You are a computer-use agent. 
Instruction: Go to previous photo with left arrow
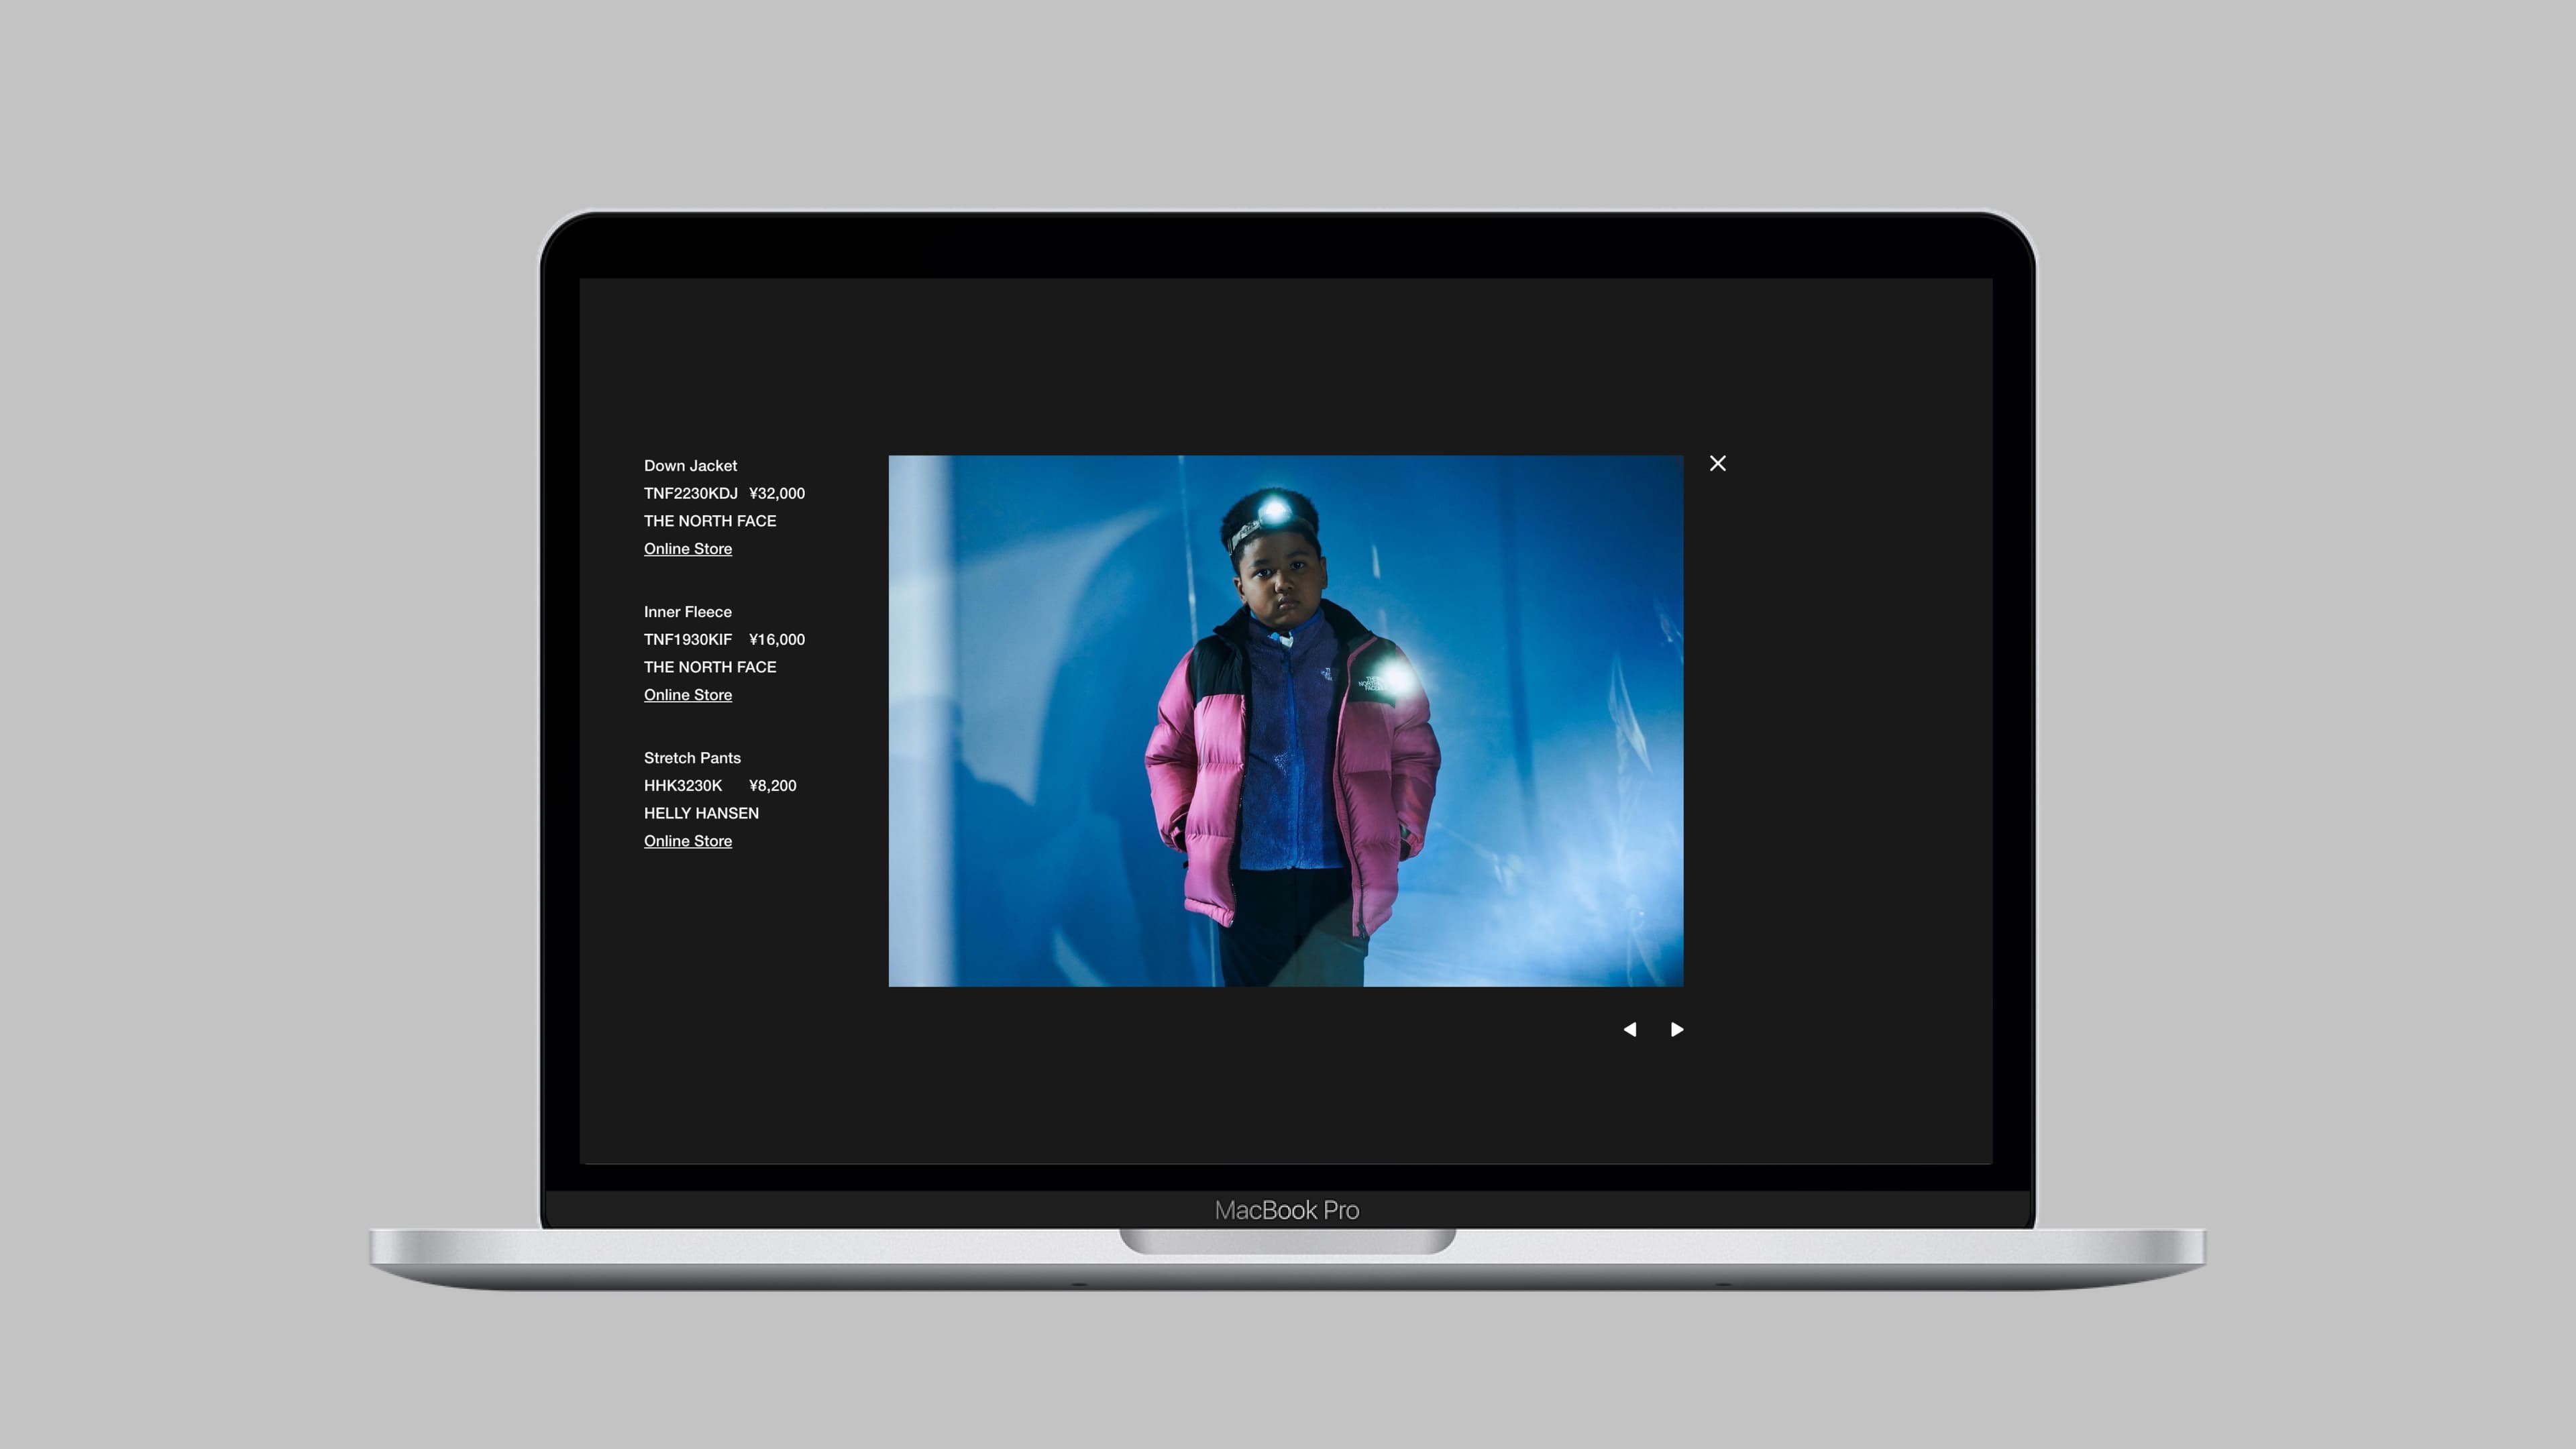[x=1630, y=1029]
